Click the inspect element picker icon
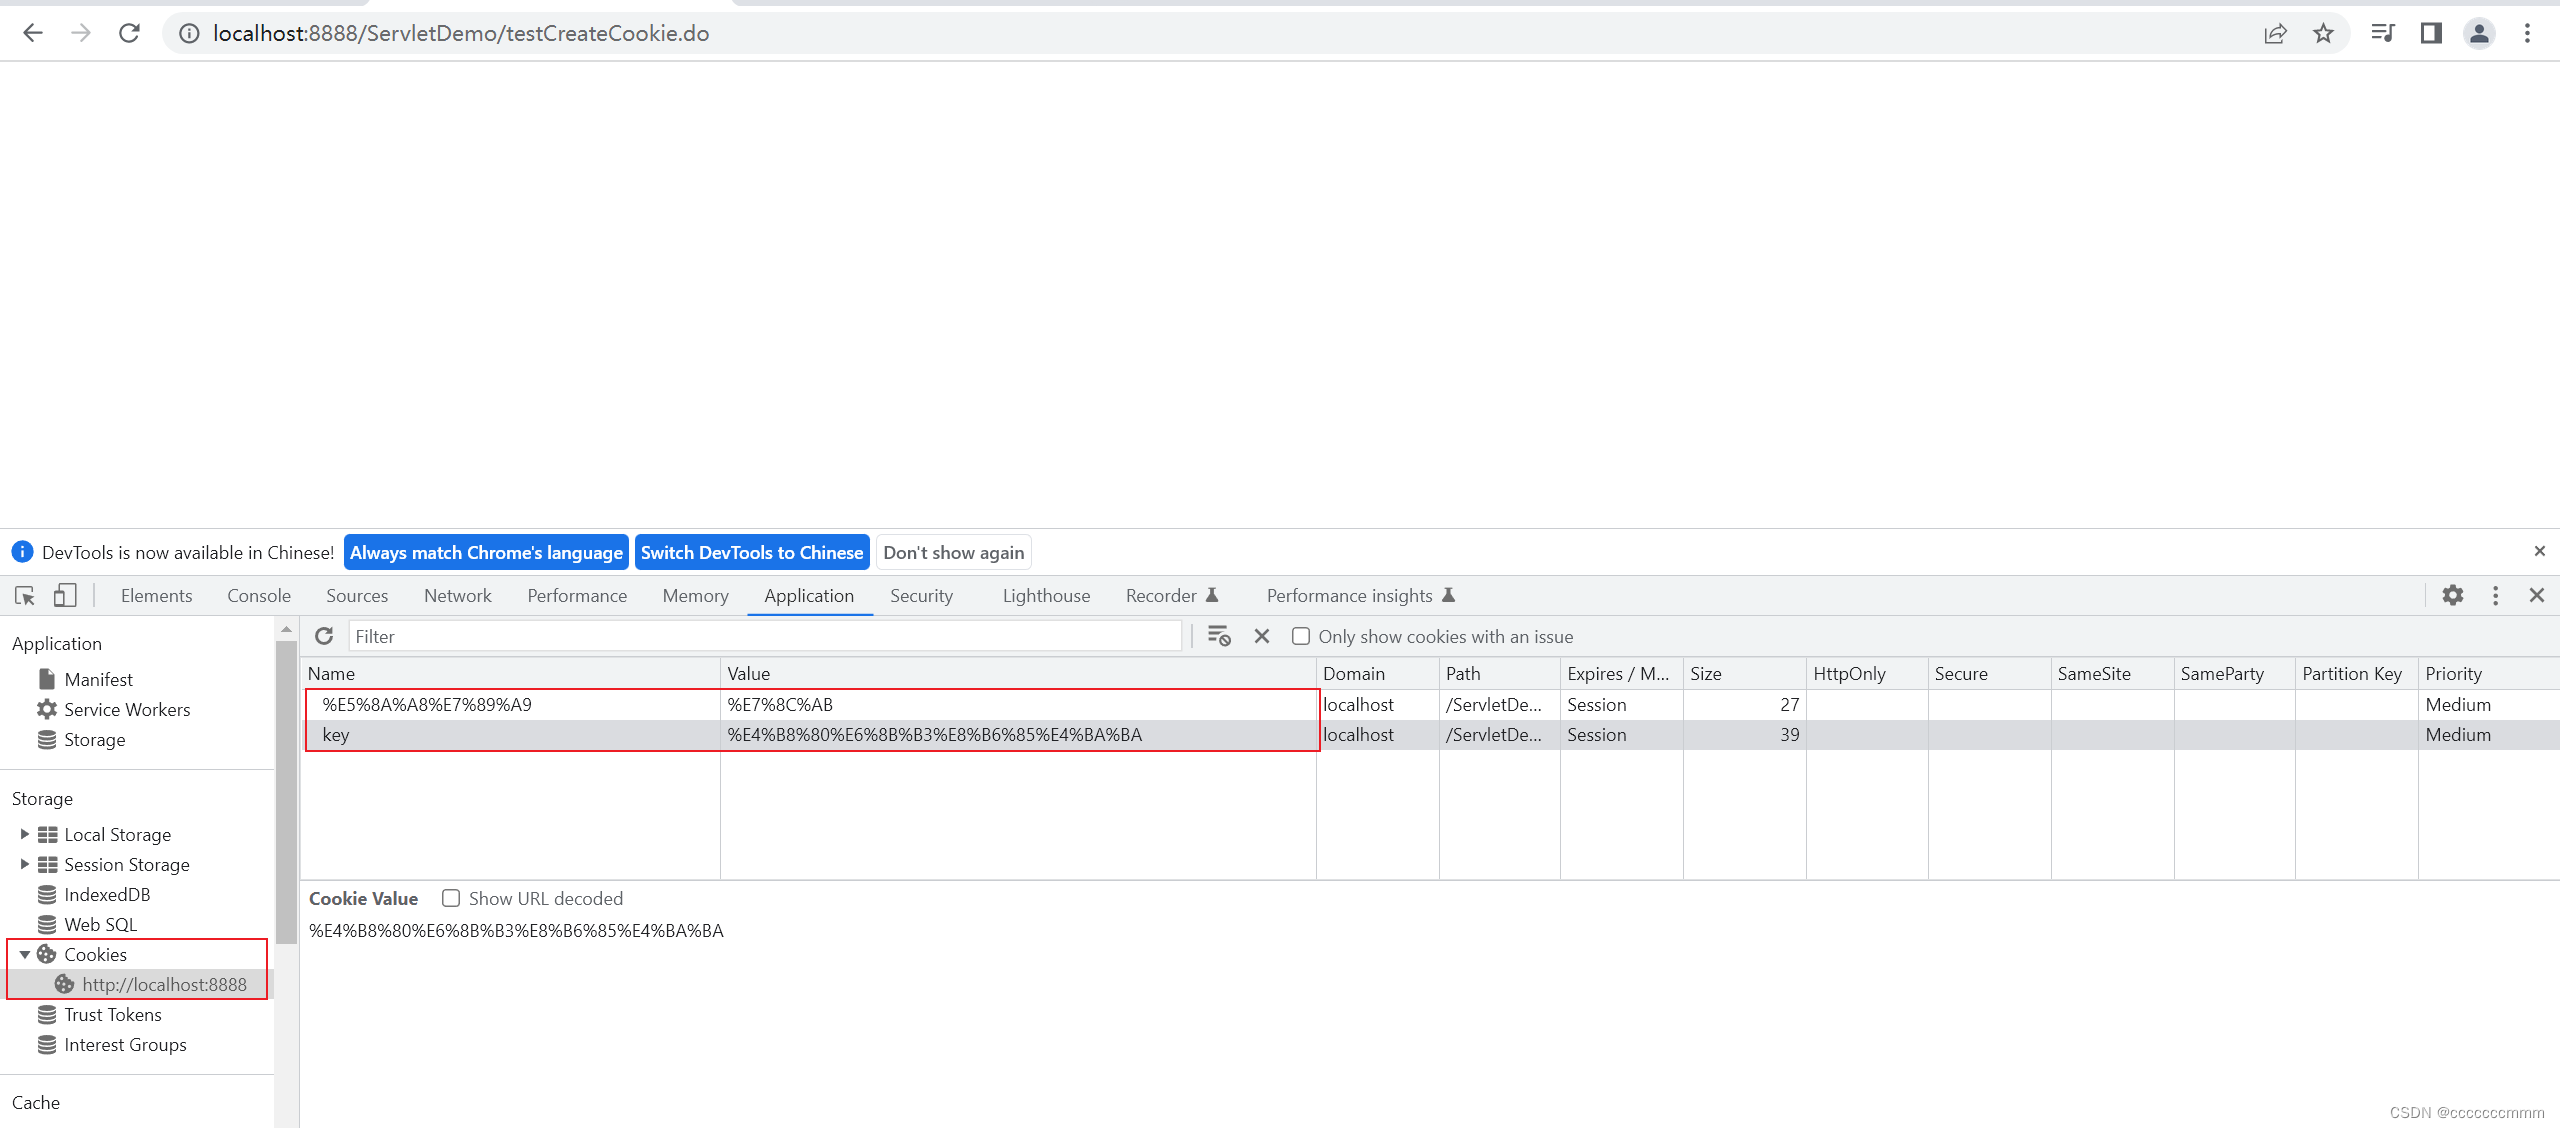This screenshot has height=1128, width=2560. click(x=25, y=596)
